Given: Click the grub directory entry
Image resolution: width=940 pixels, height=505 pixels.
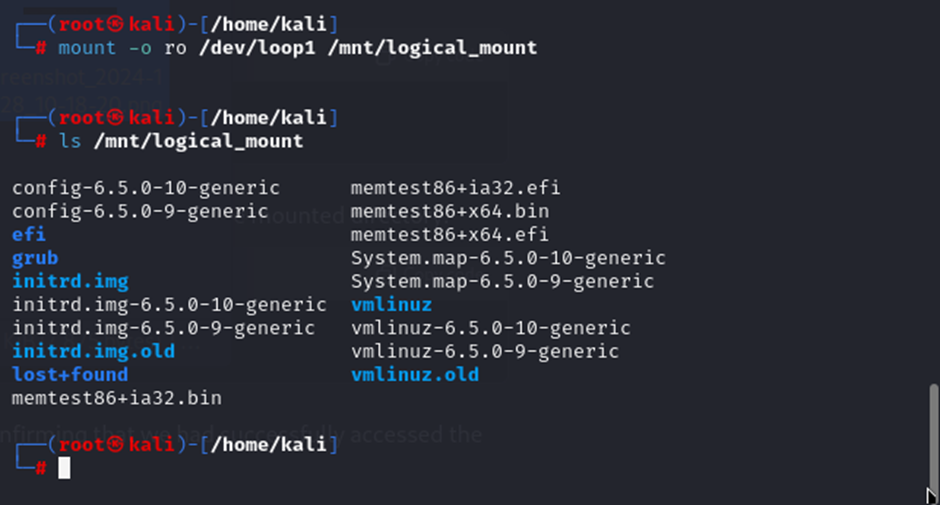Looking at the screenshot, I should 35,258.
